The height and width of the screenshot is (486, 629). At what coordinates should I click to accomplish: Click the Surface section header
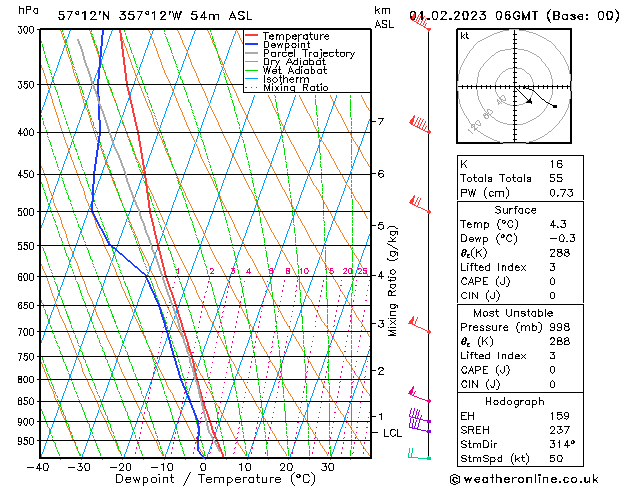pyautogui.click(x=515, y=210)
